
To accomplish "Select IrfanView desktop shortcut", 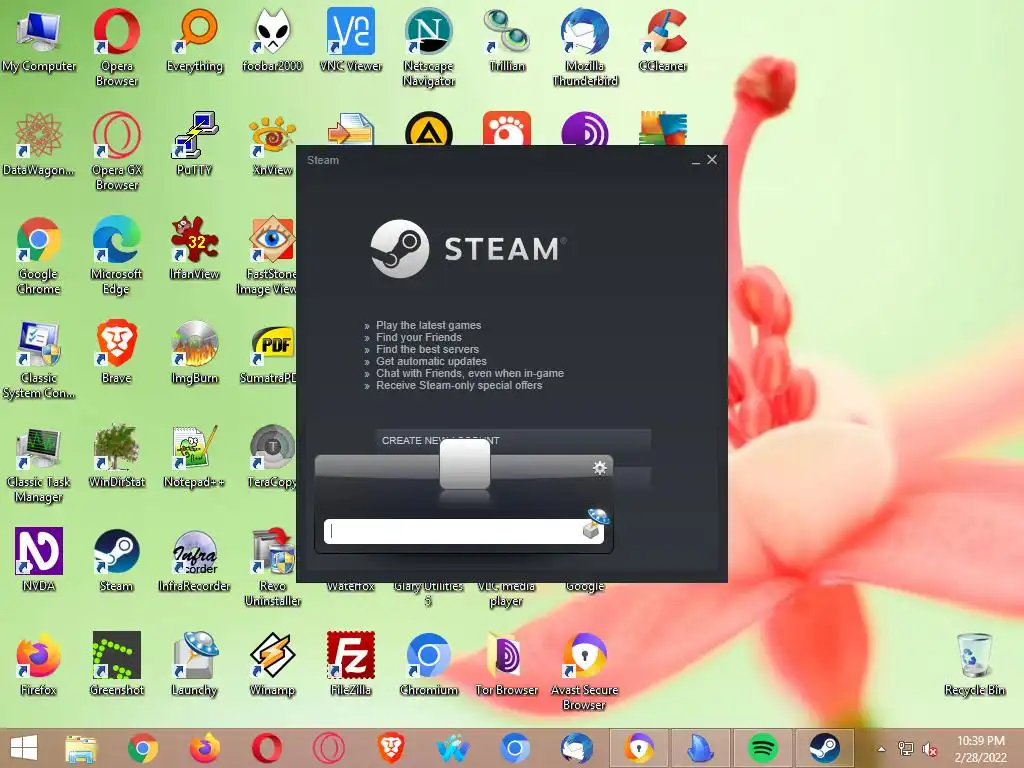I will pyautogui.click(x=195, y=248).
